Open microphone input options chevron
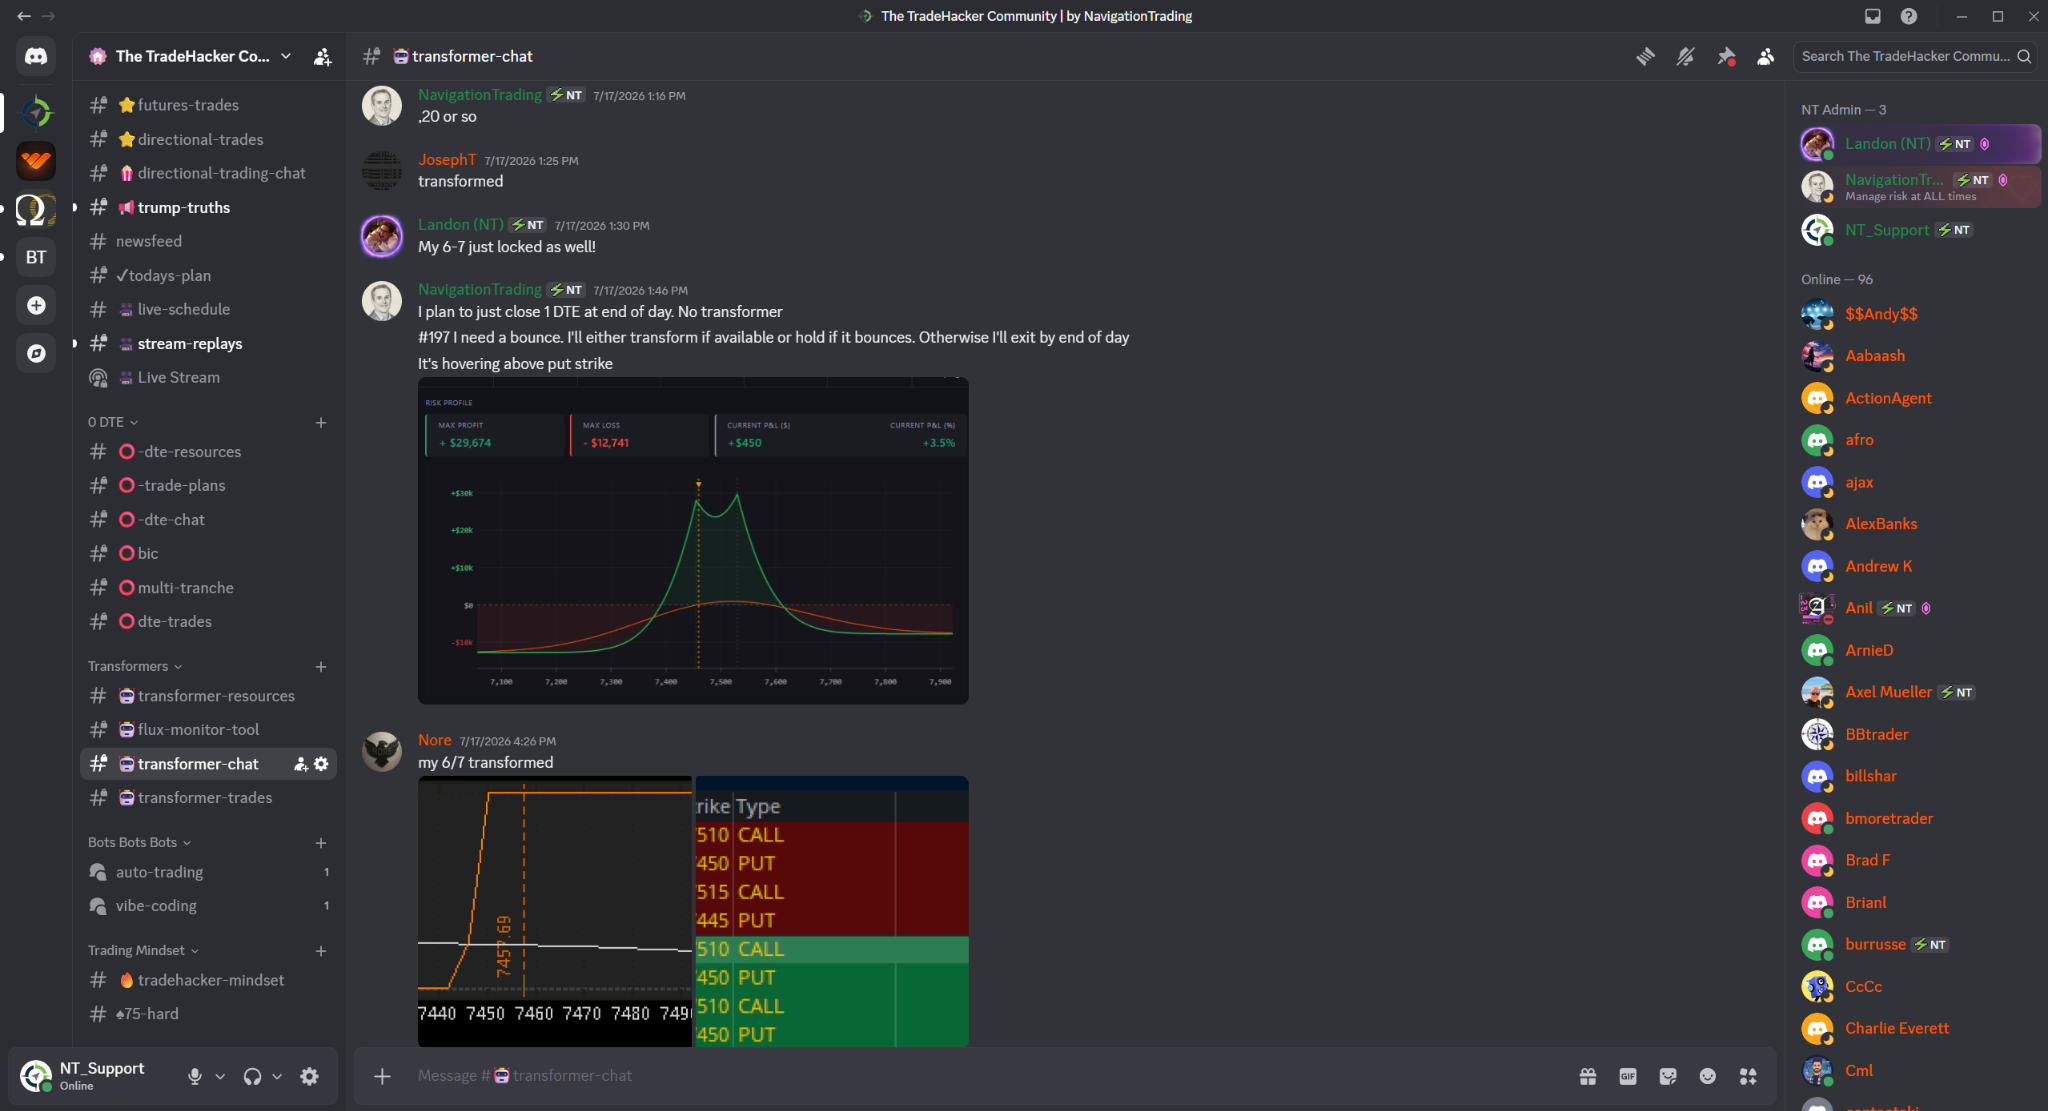Image resolution: width=2048 pixels, height=1111 pixels. 220,1076
